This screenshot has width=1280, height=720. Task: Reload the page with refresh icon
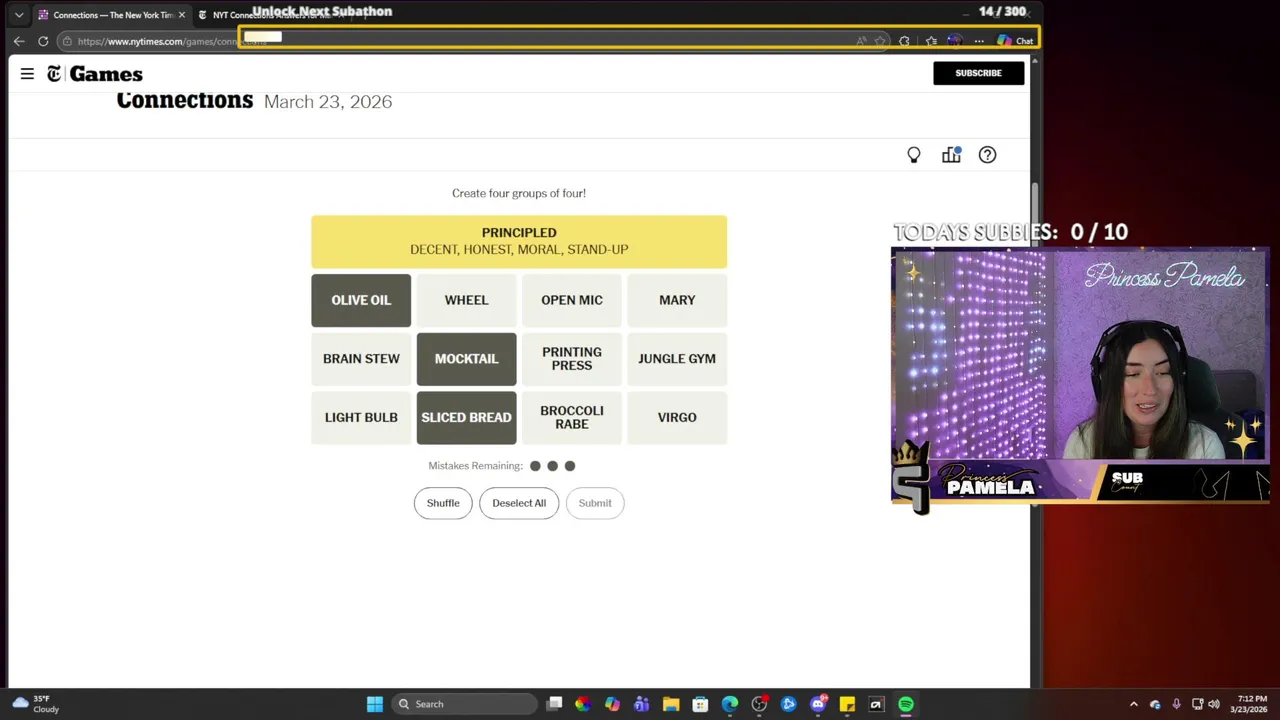coord(43,41)
